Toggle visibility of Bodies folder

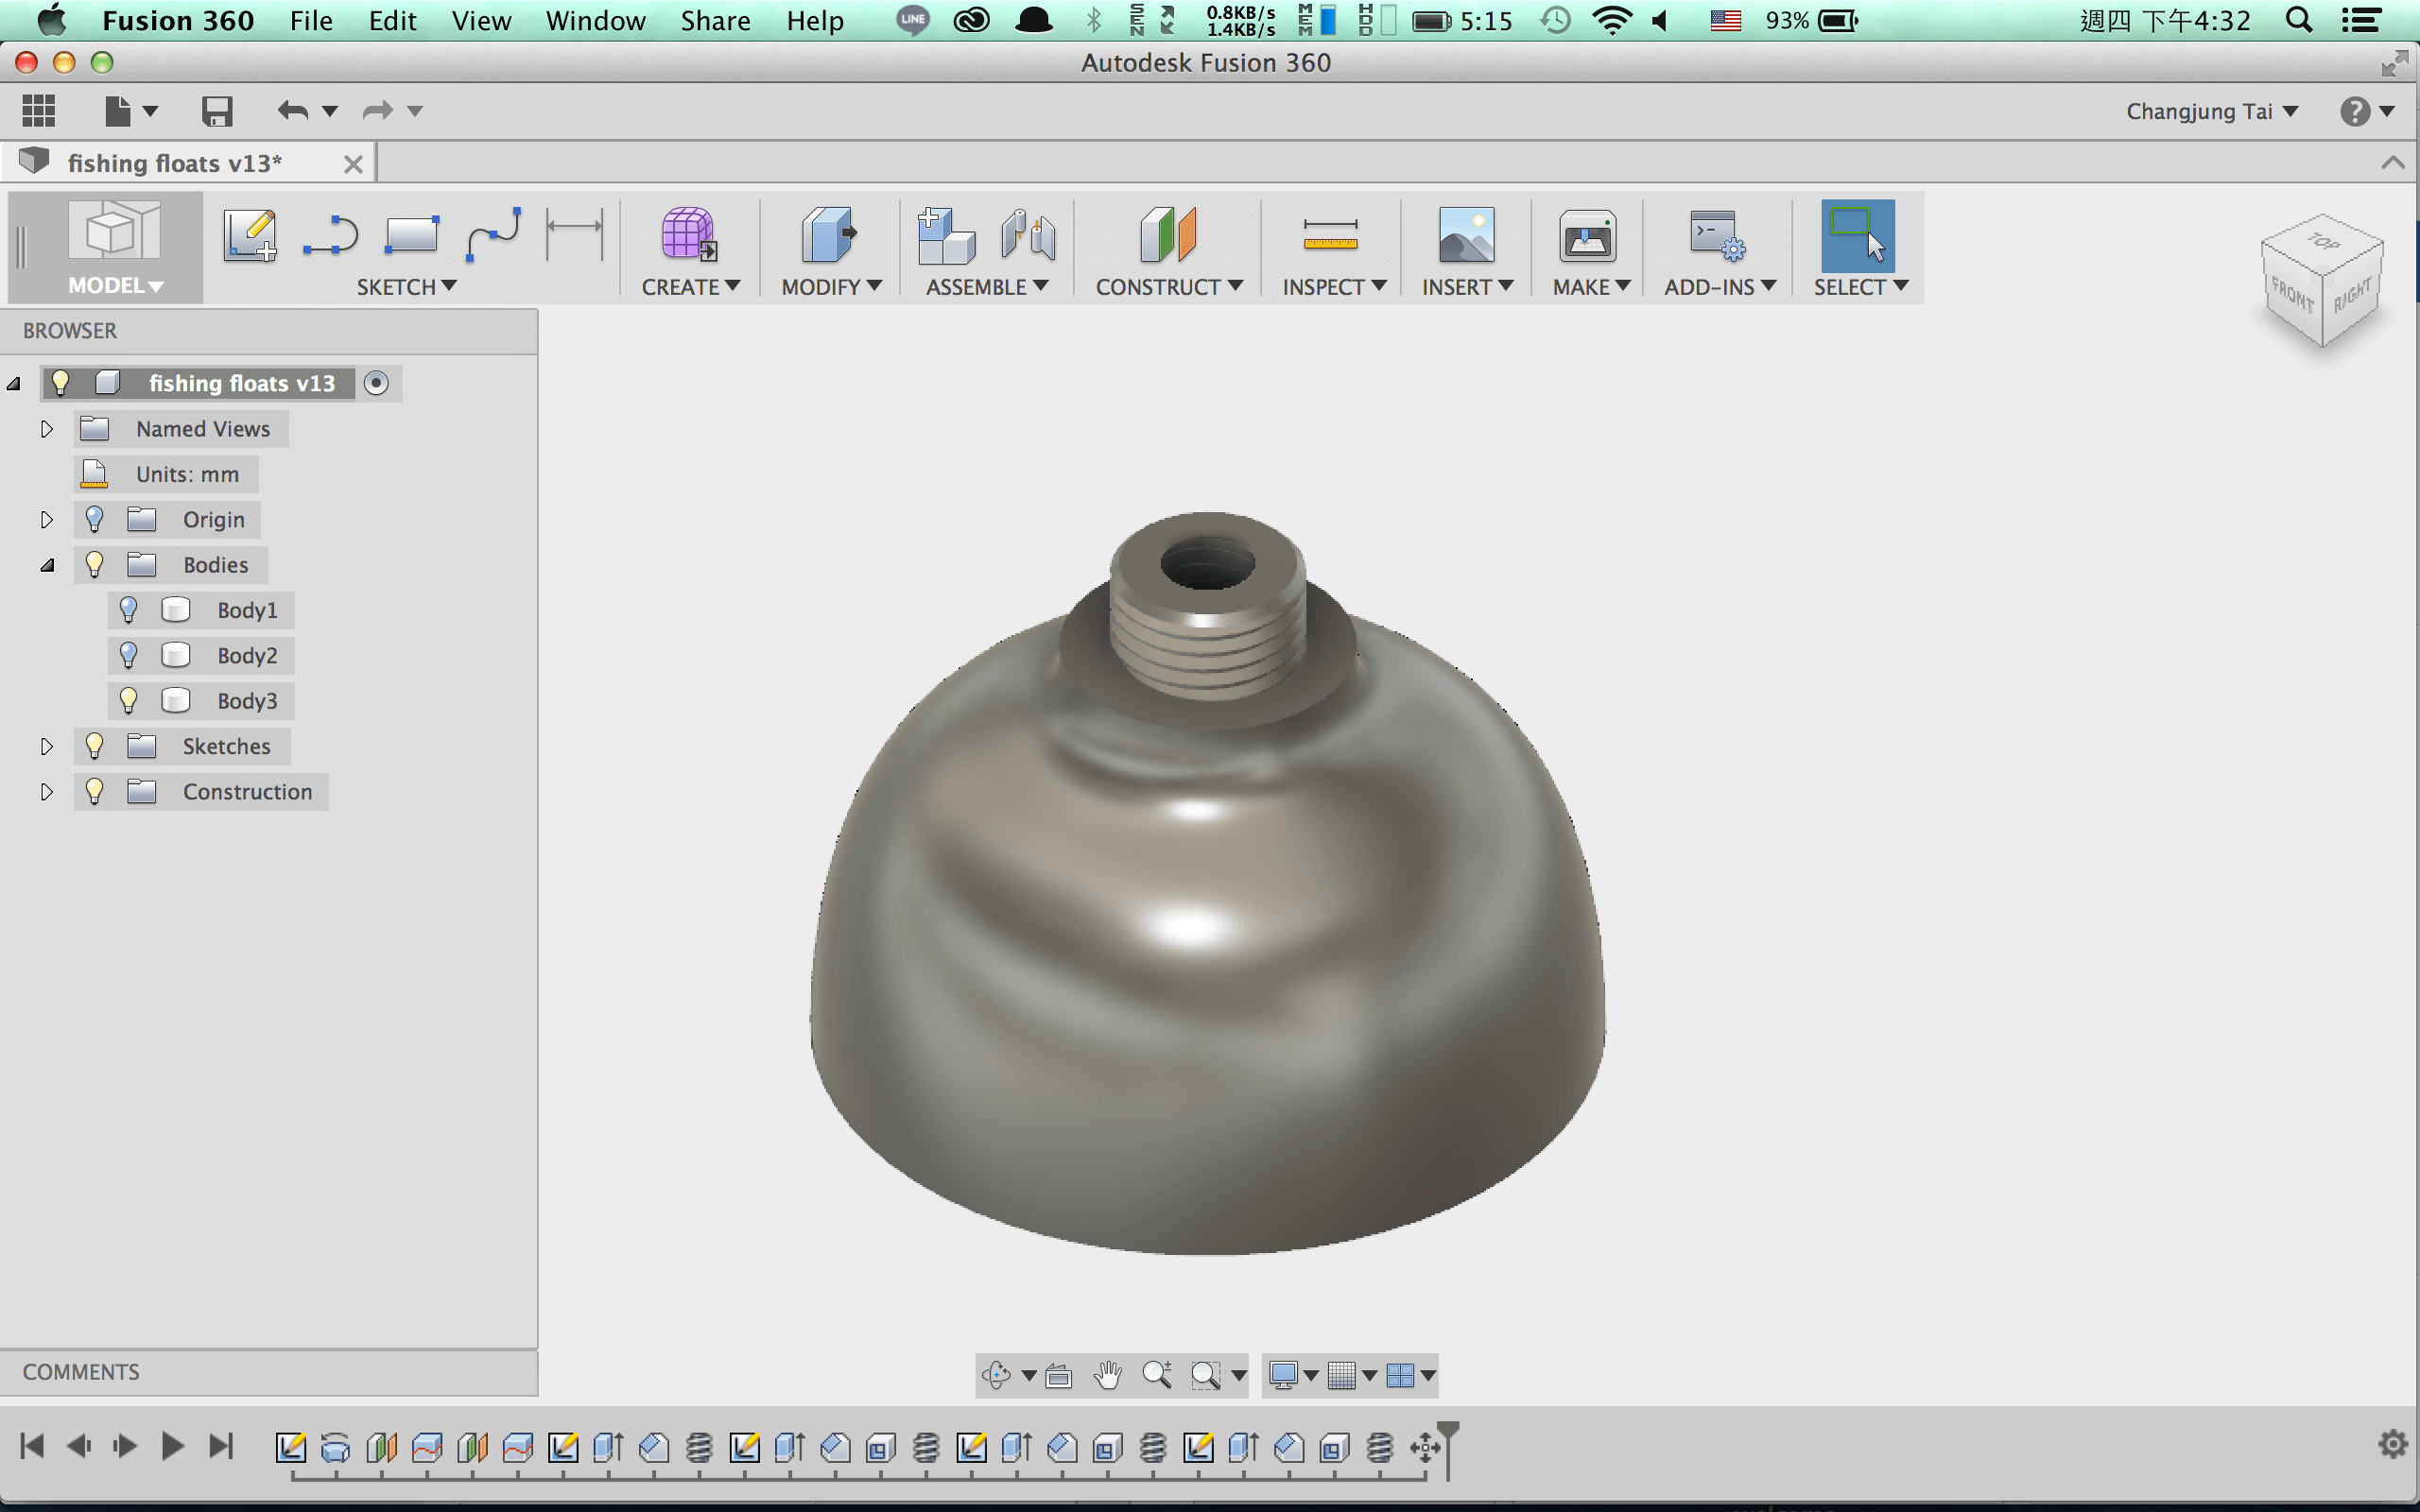pos(94,564)
